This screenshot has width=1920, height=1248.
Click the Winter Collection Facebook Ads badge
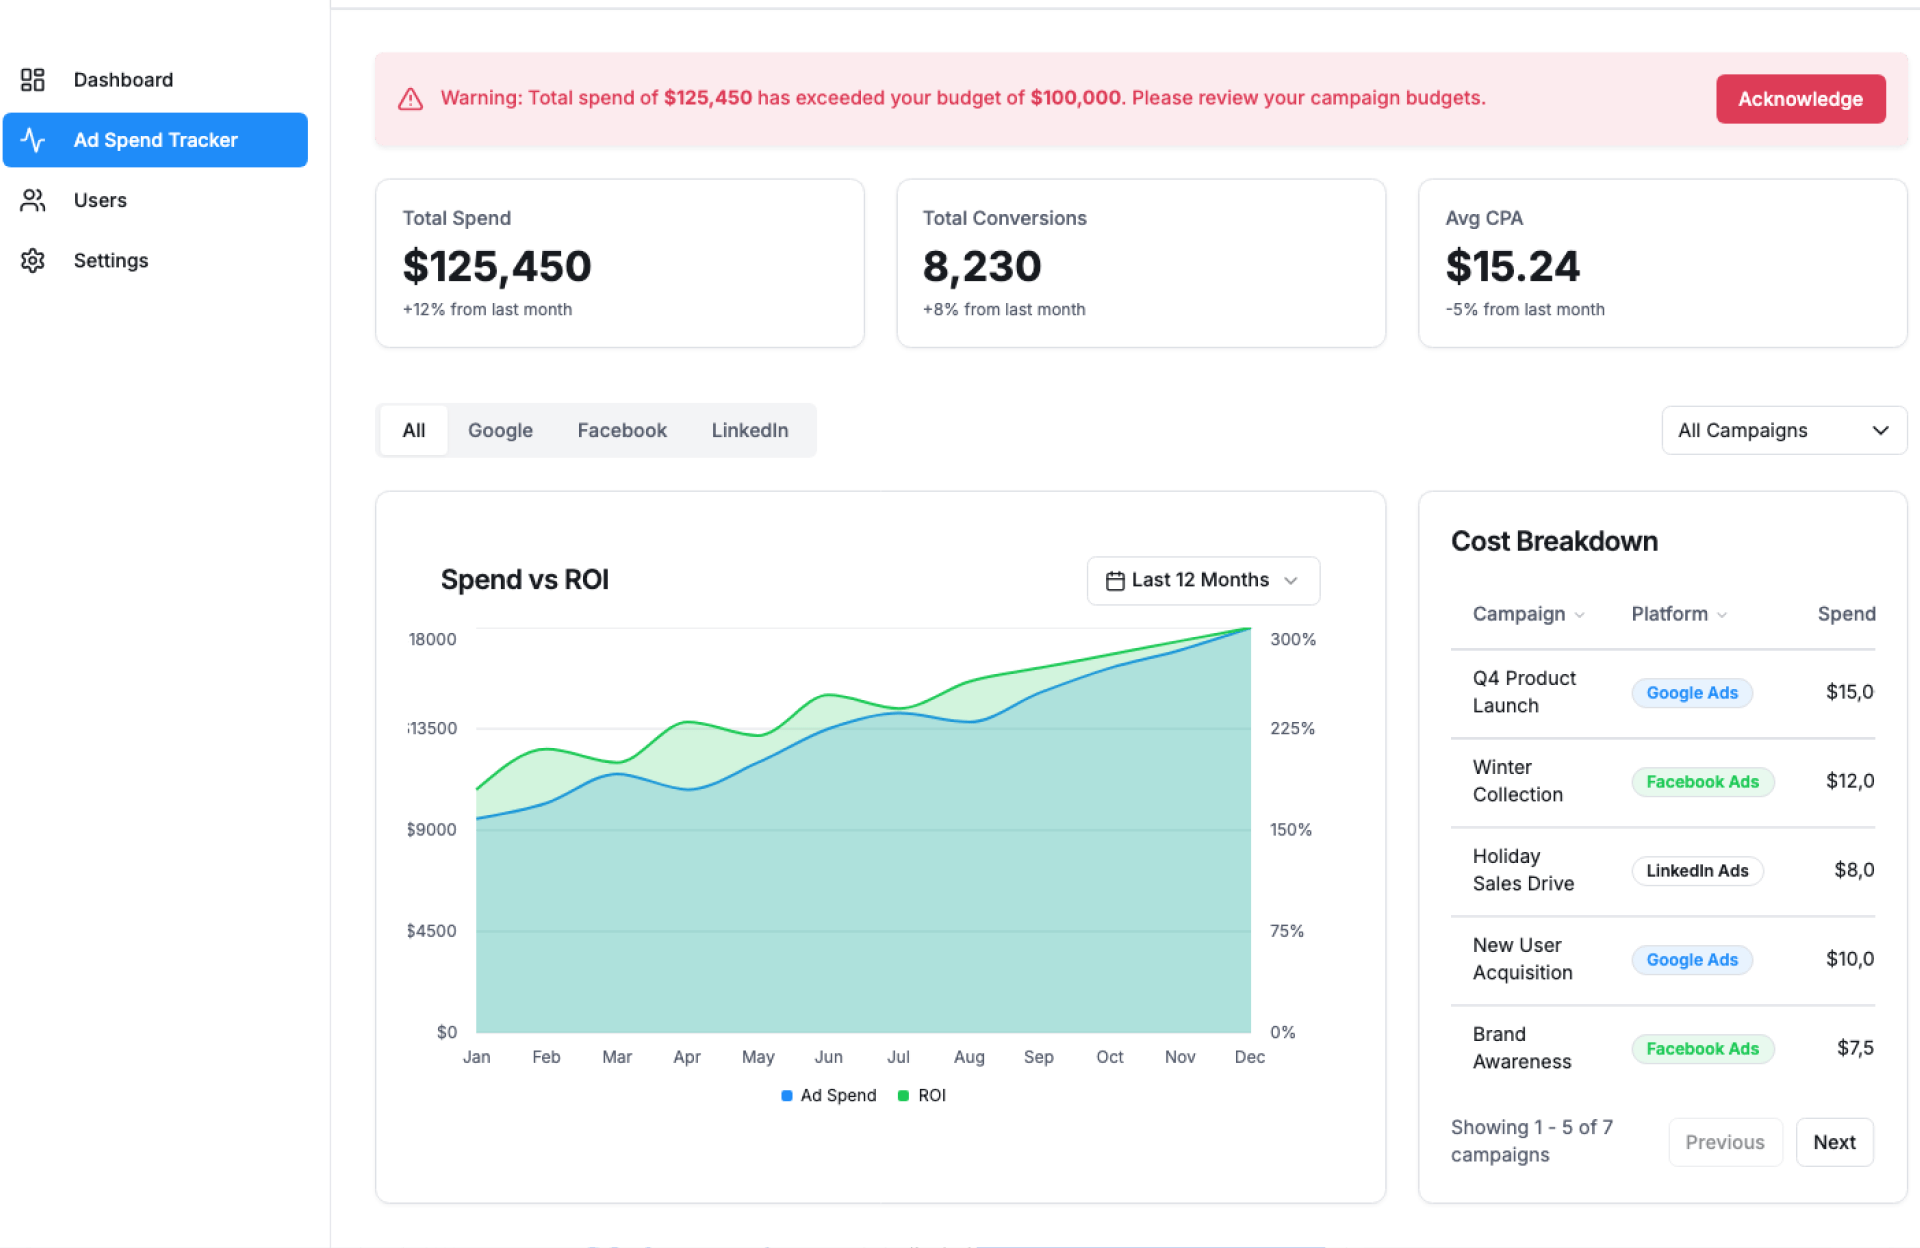[x=1701, y=782]
